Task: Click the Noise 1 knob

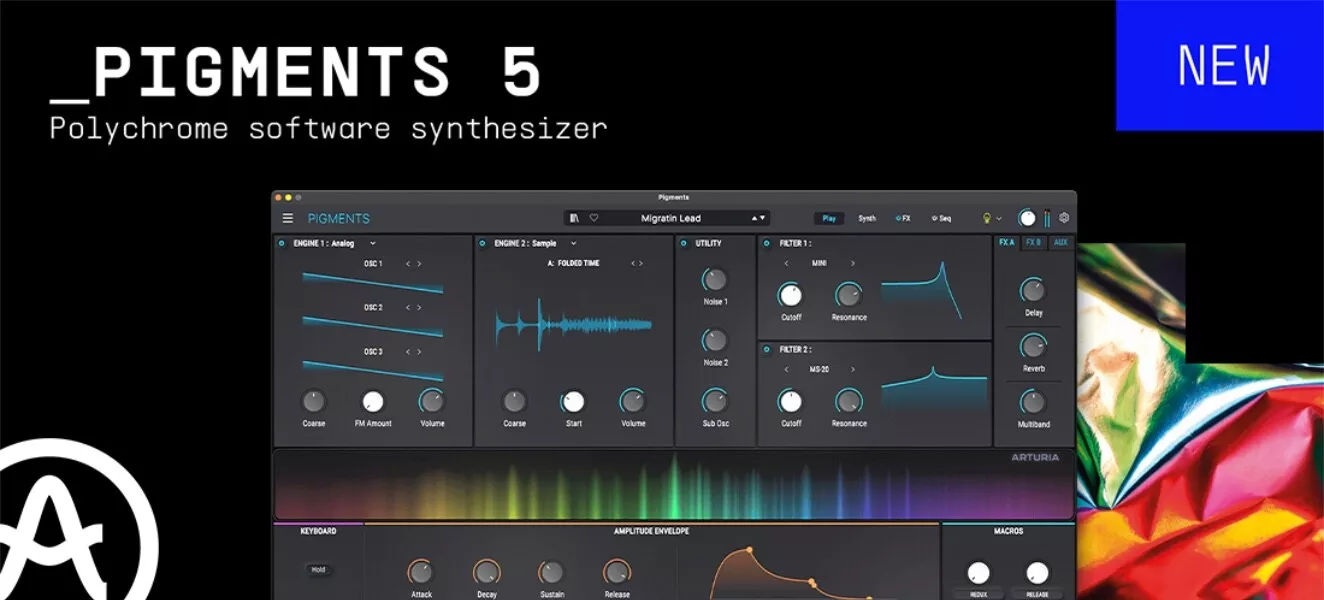Action: (715, 280)
